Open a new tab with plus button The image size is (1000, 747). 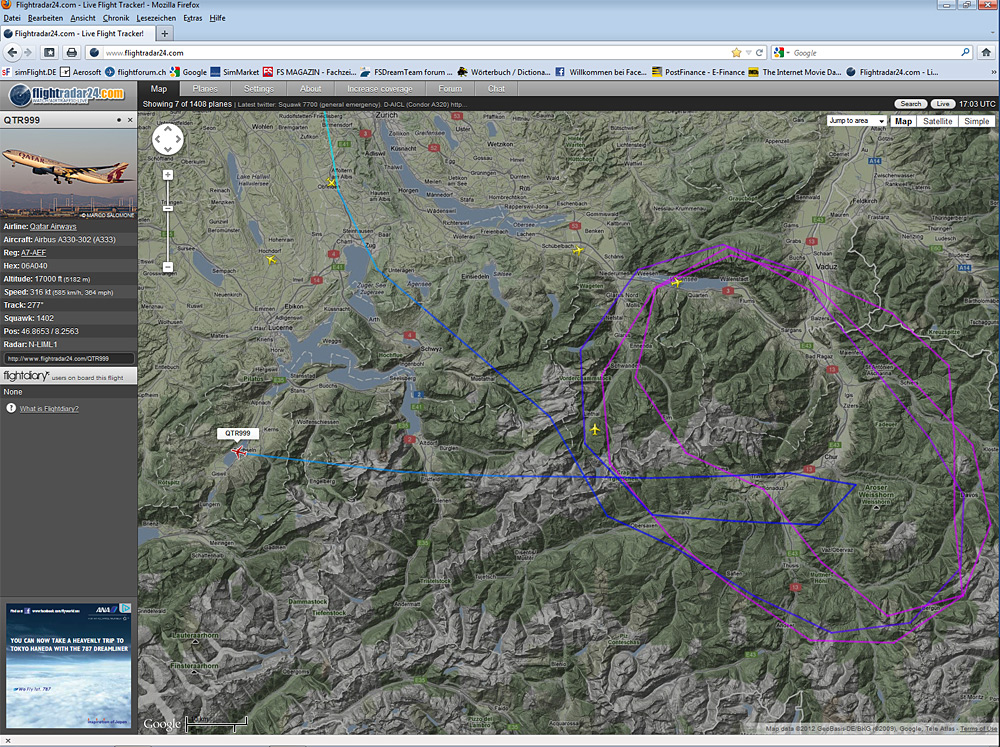pos(165,33)
